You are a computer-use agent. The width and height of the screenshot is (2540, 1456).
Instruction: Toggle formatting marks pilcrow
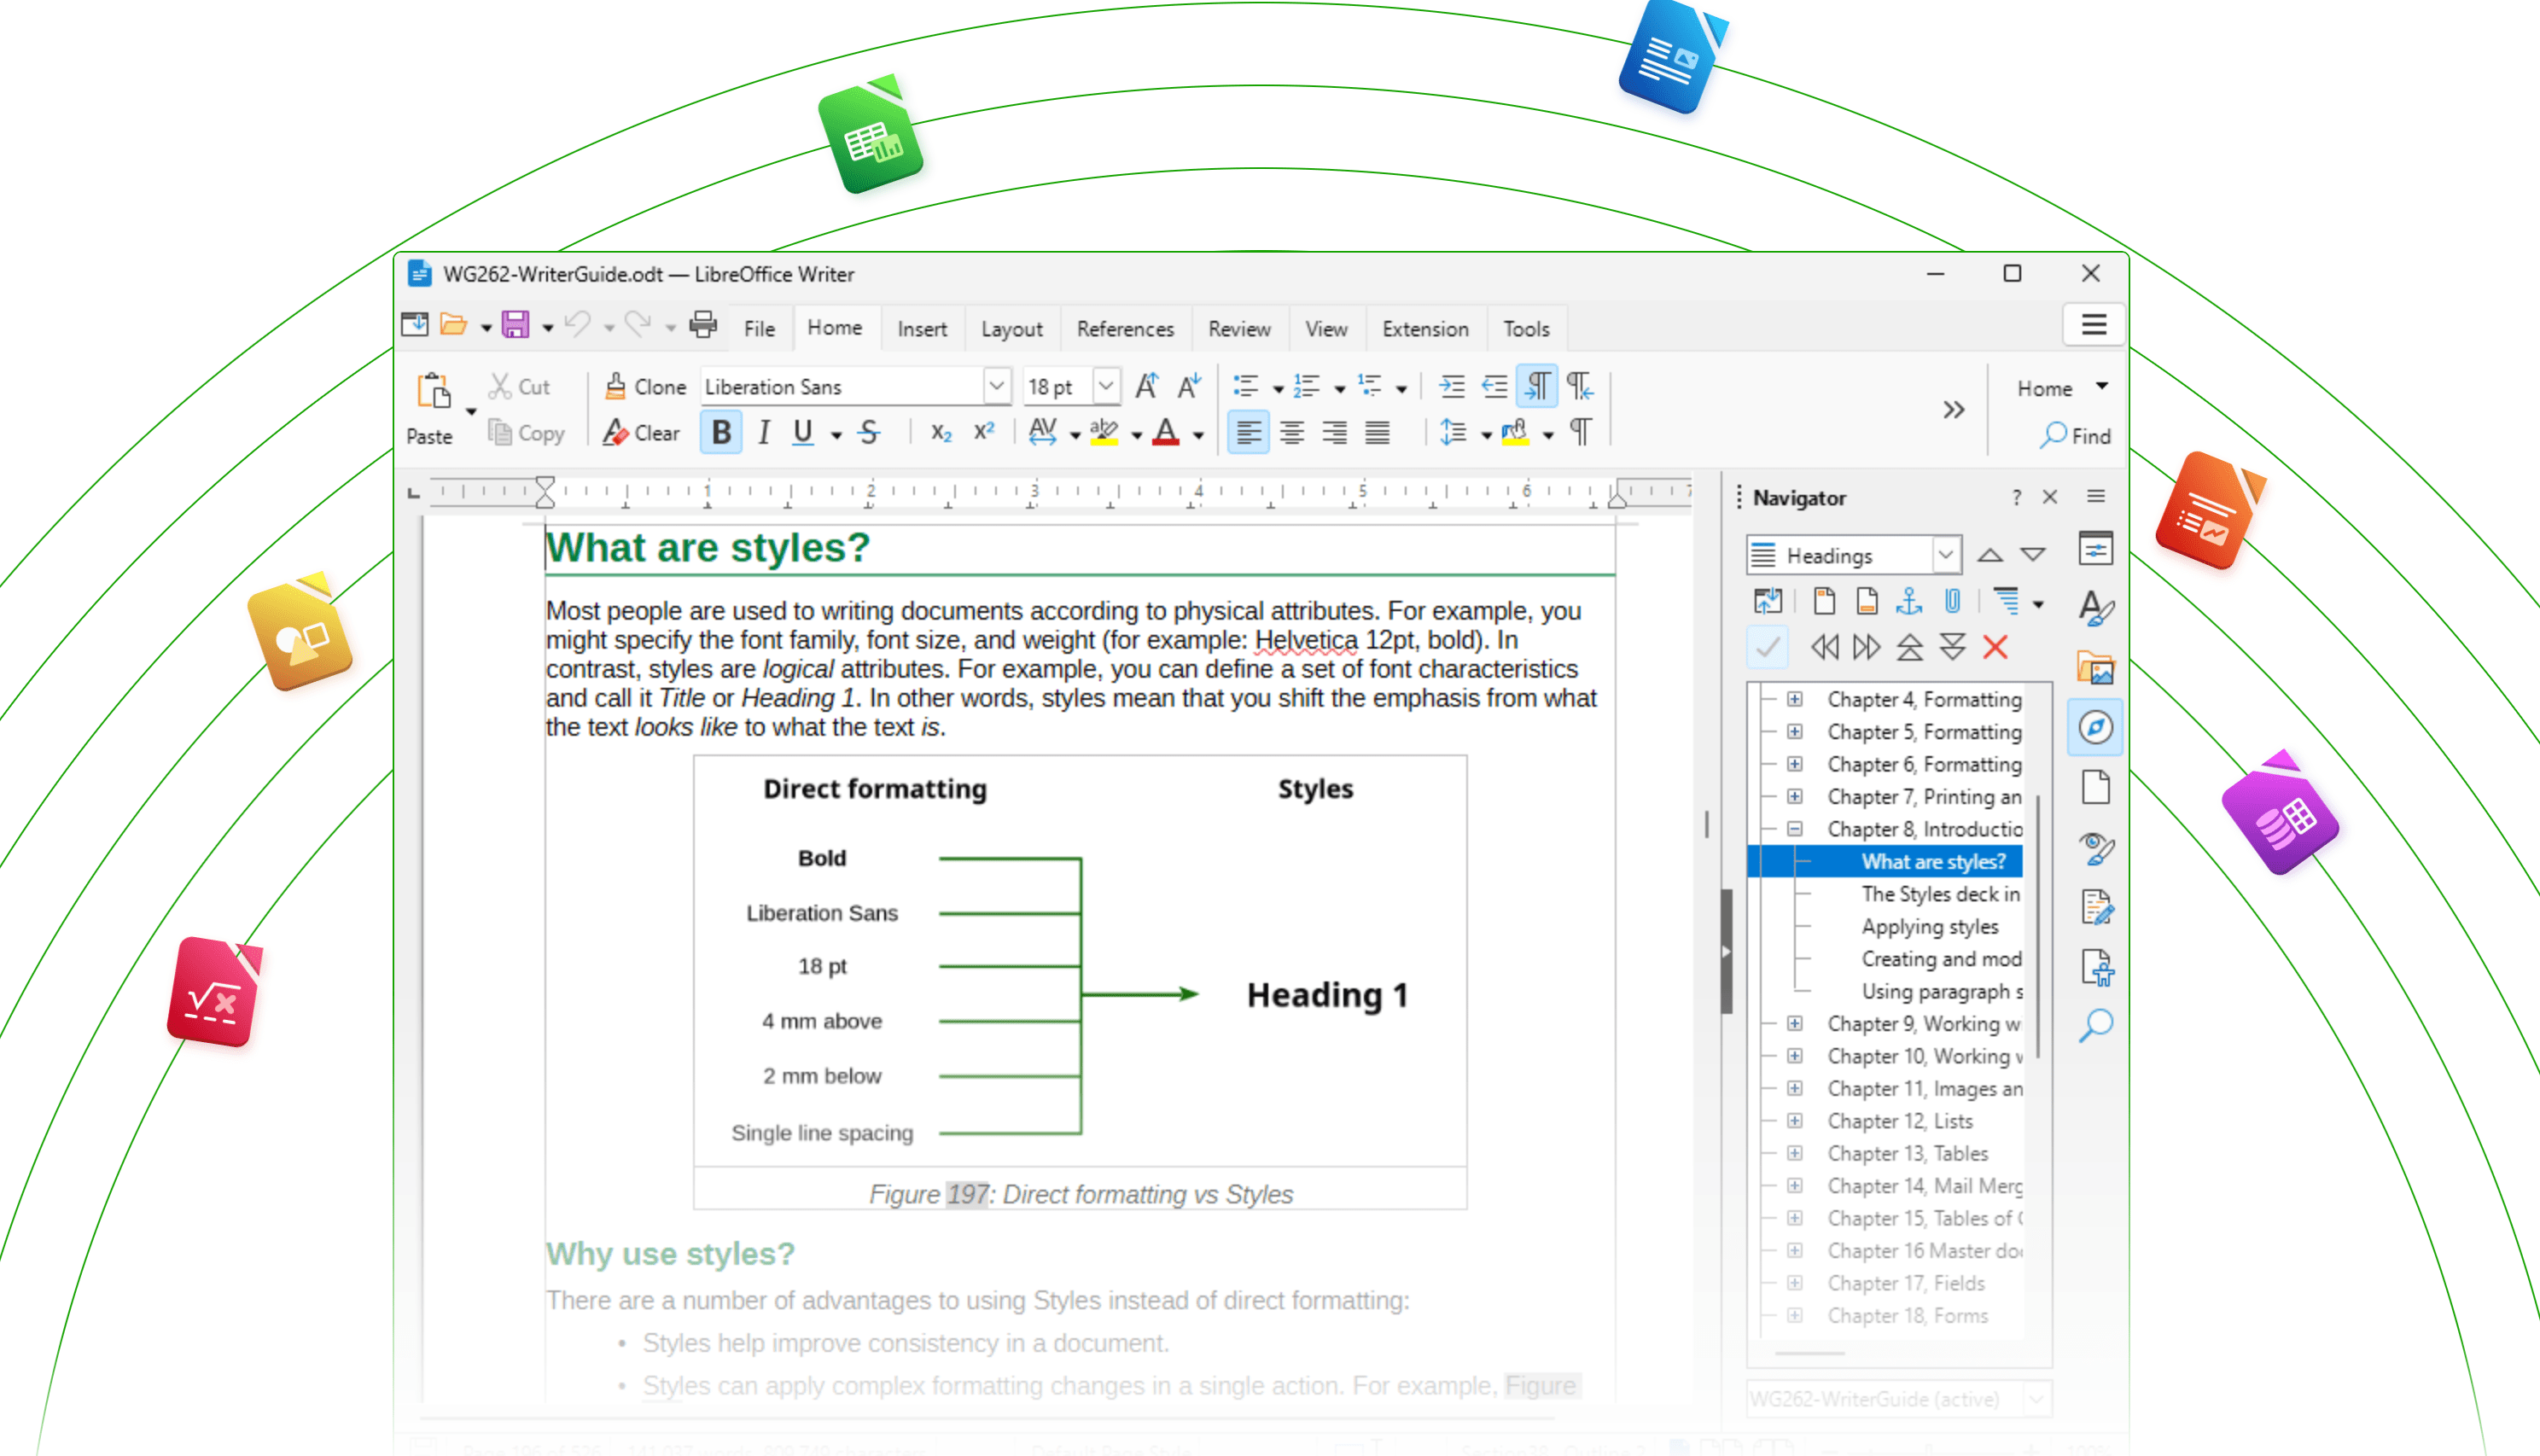(1581, 433)
